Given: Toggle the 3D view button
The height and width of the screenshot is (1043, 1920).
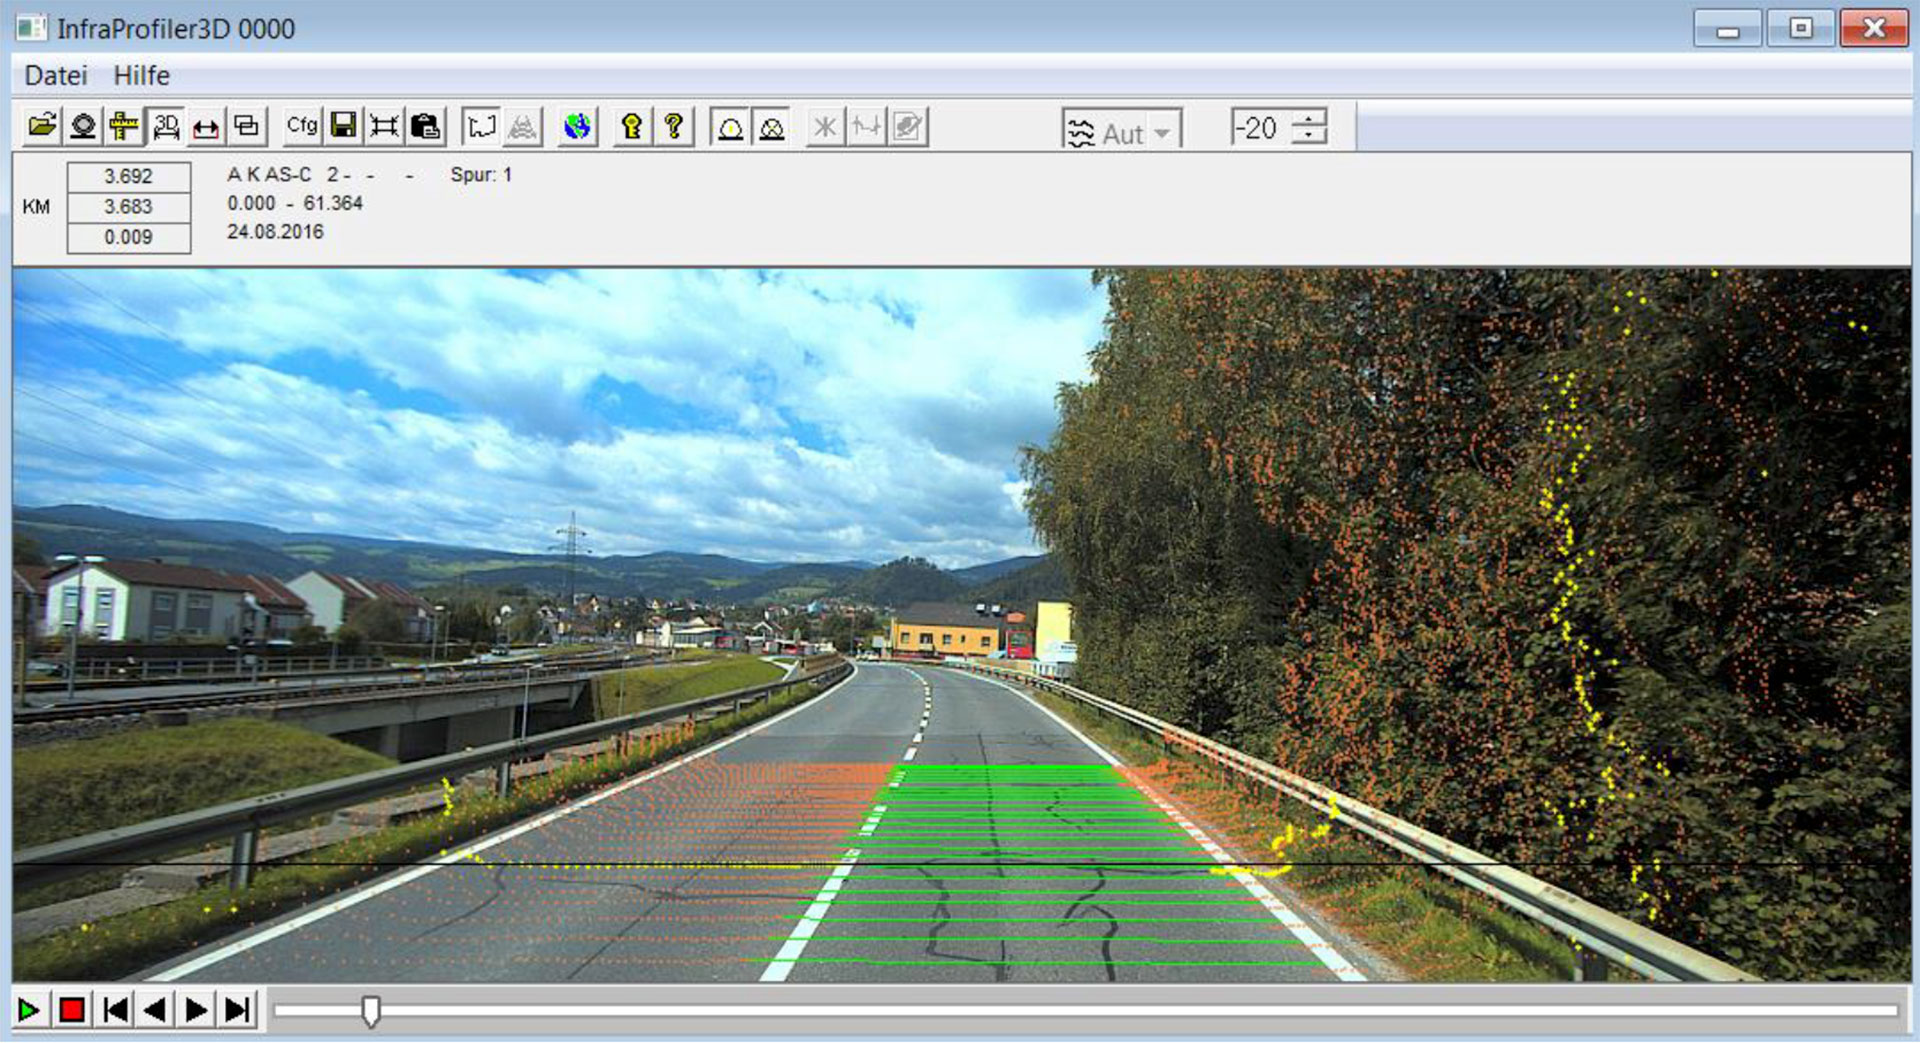Looking at the screenshot, I should 165,127.
